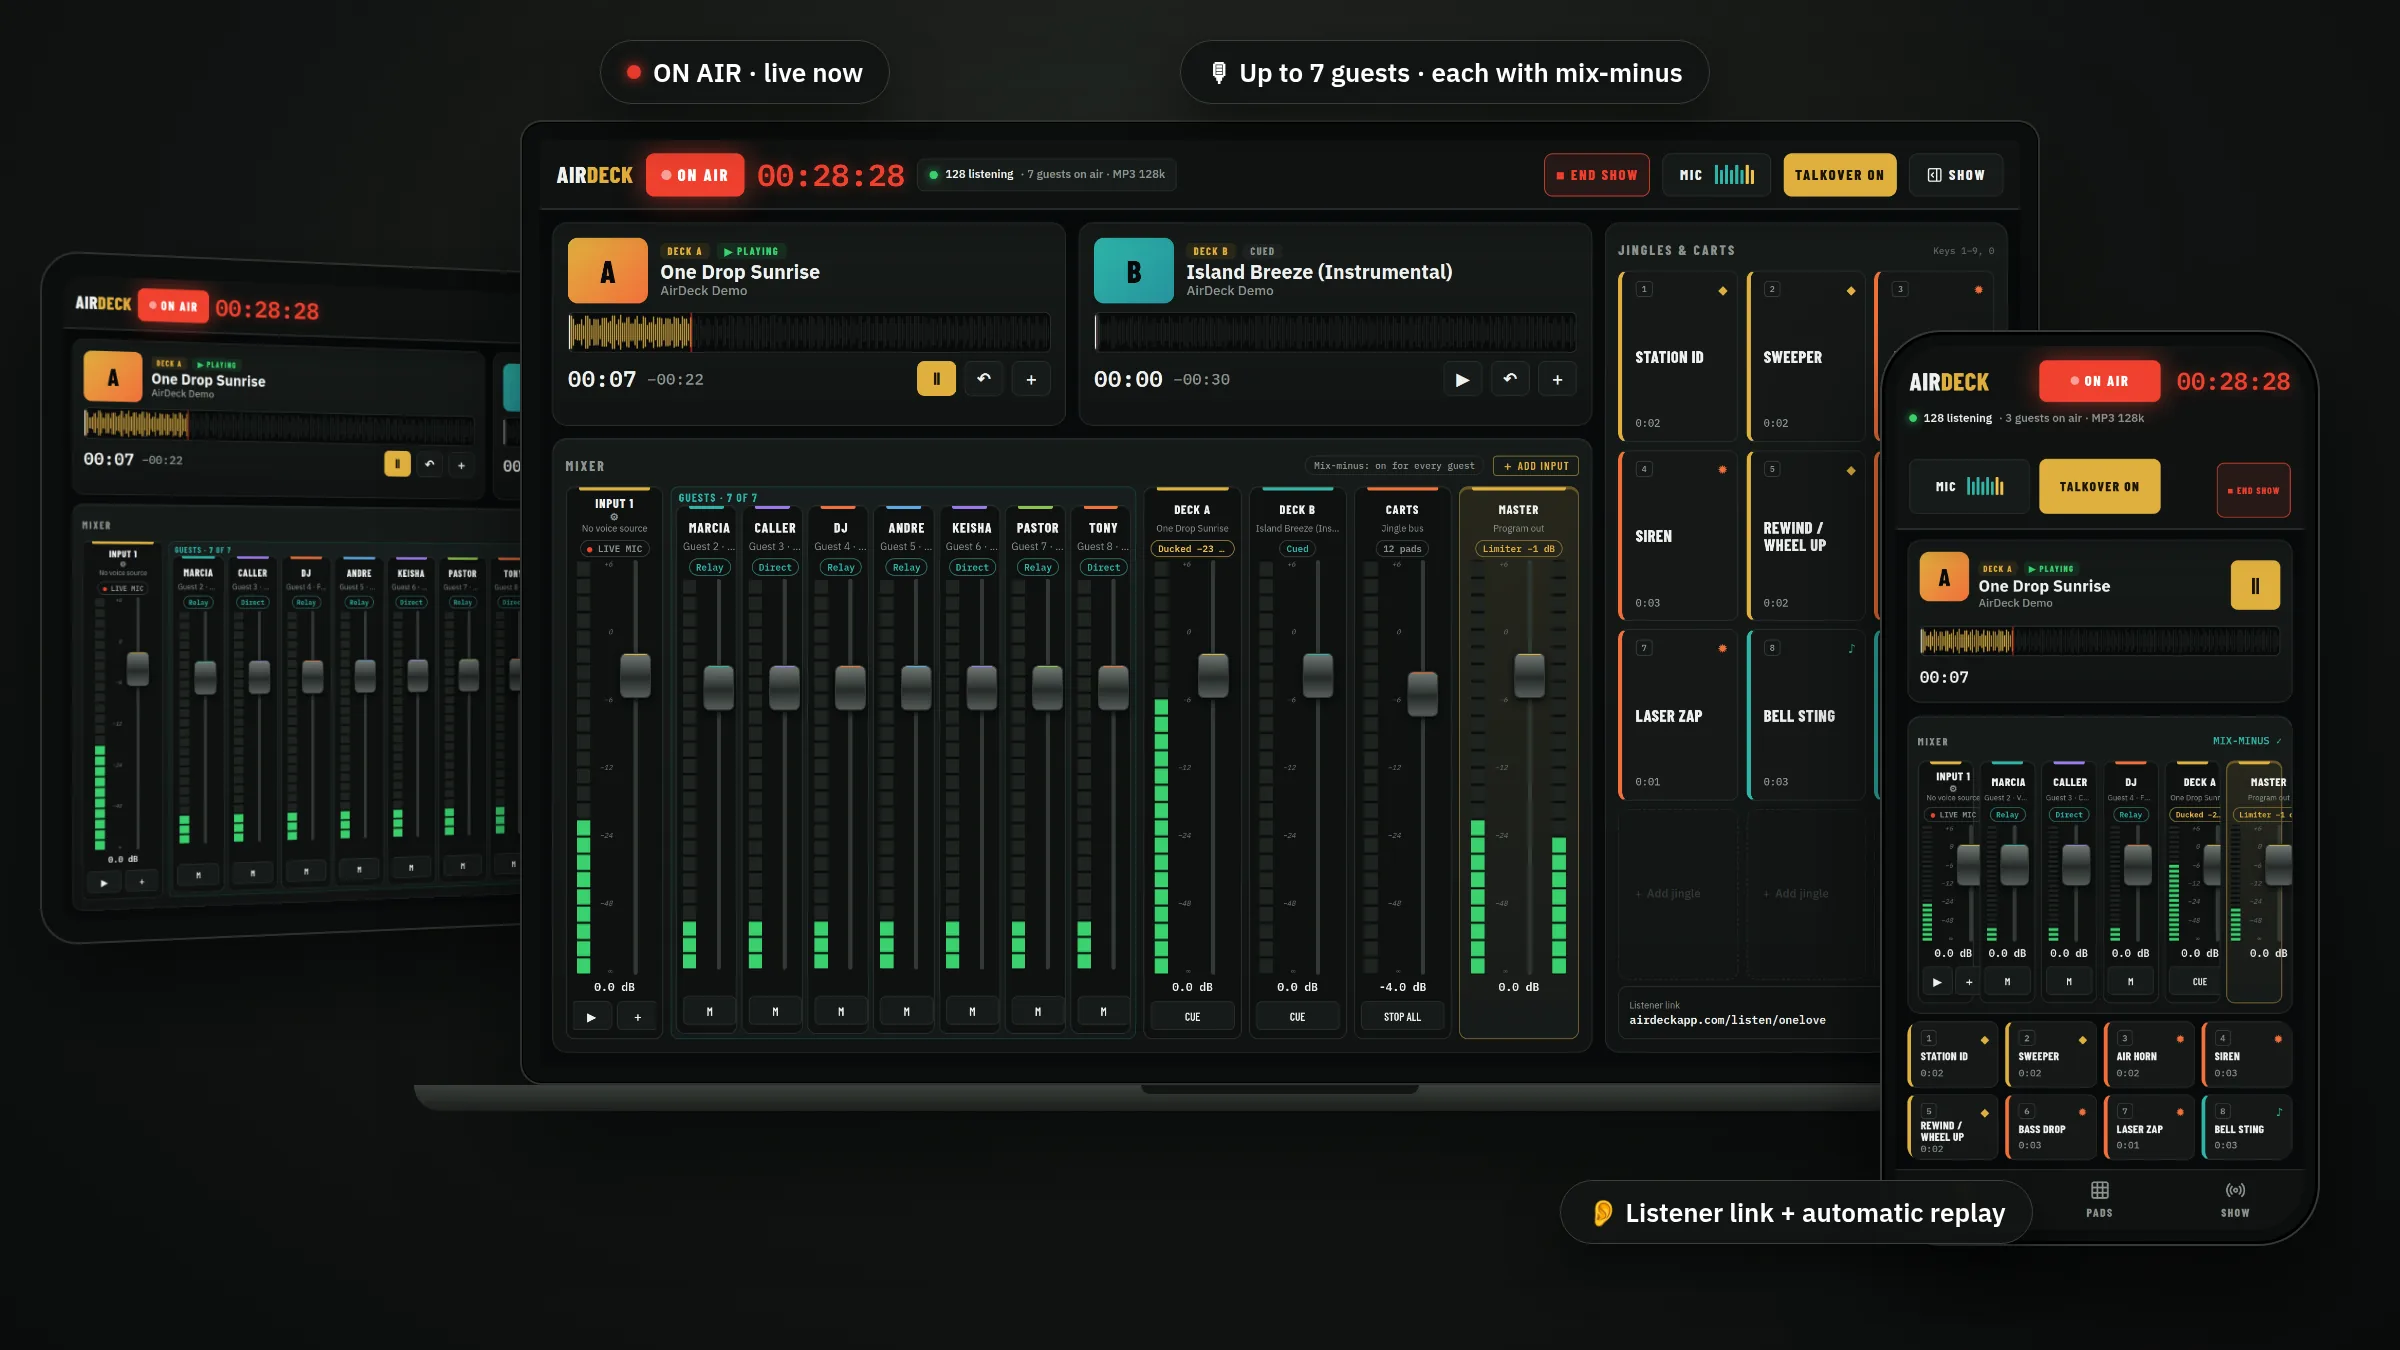
Task: Click the Carts fader handle on laptop
Action: [x=1422, y=694]
